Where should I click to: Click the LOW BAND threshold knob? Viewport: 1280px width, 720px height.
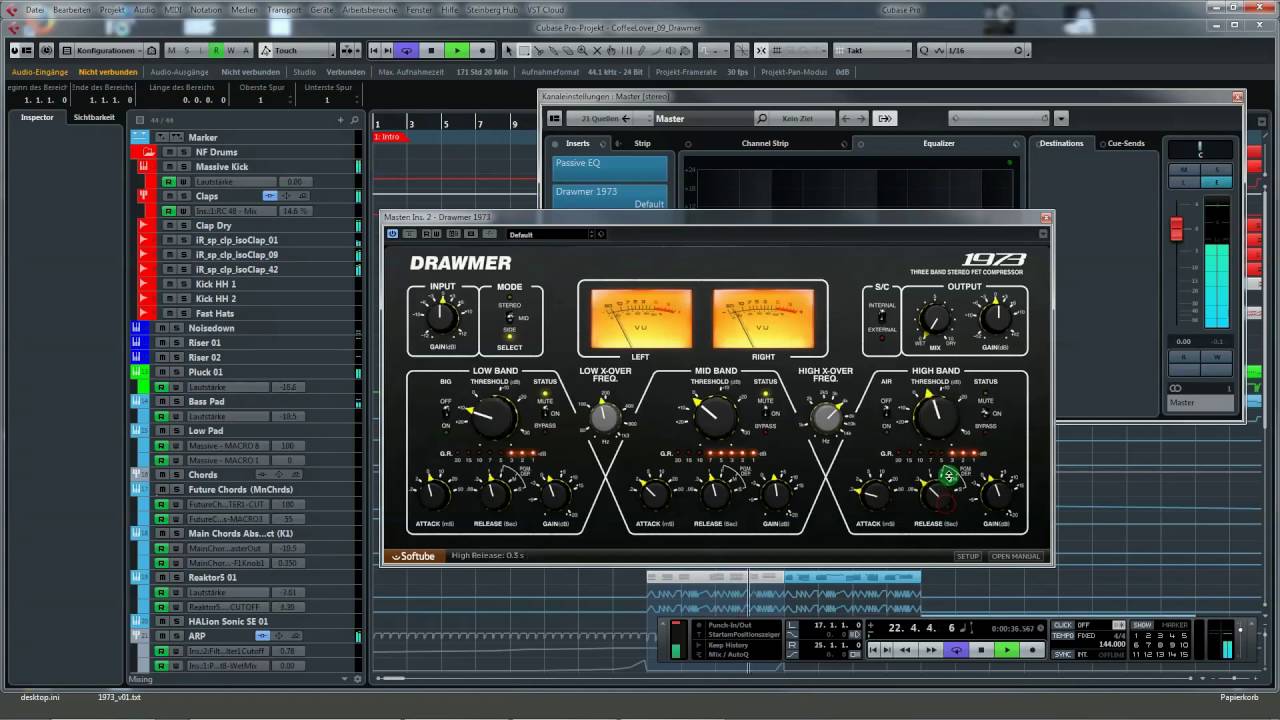click(x=493, y=416)
